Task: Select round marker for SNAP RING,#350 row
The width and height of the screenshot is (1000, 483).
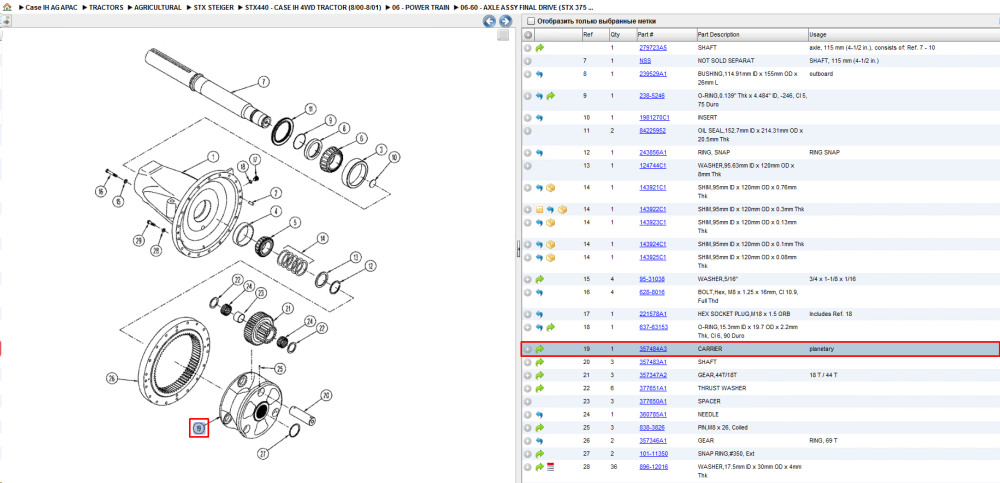Action: click(527, 454)
